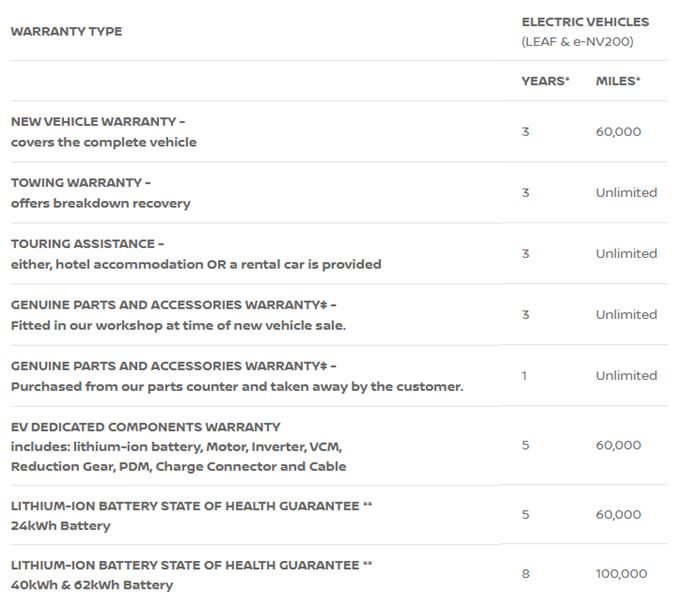Image resolution: width=673 pixels, height=602 pixels.
Task: Click the YEARS* column header
Action: (x=545, y=81)
